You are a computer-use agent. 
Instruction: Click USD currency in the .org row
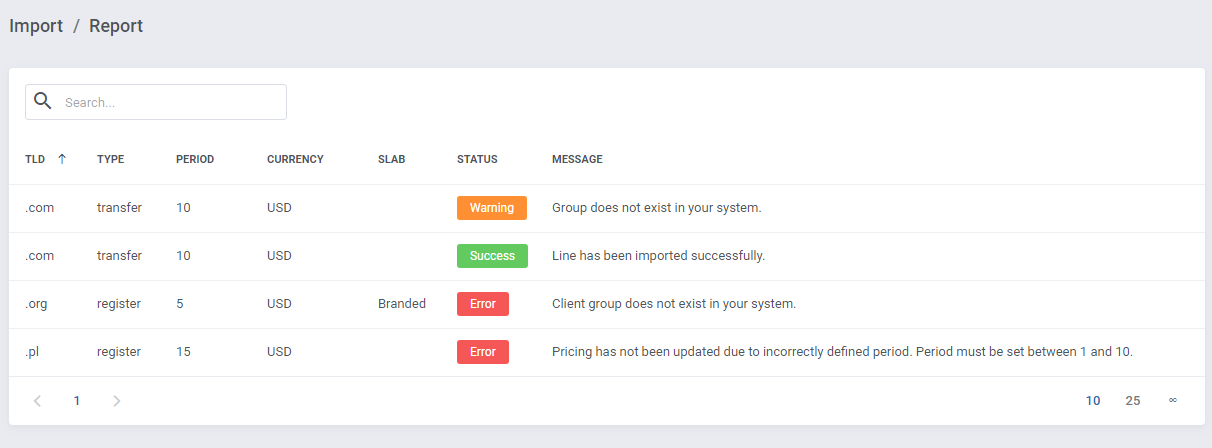click(279, 304)
